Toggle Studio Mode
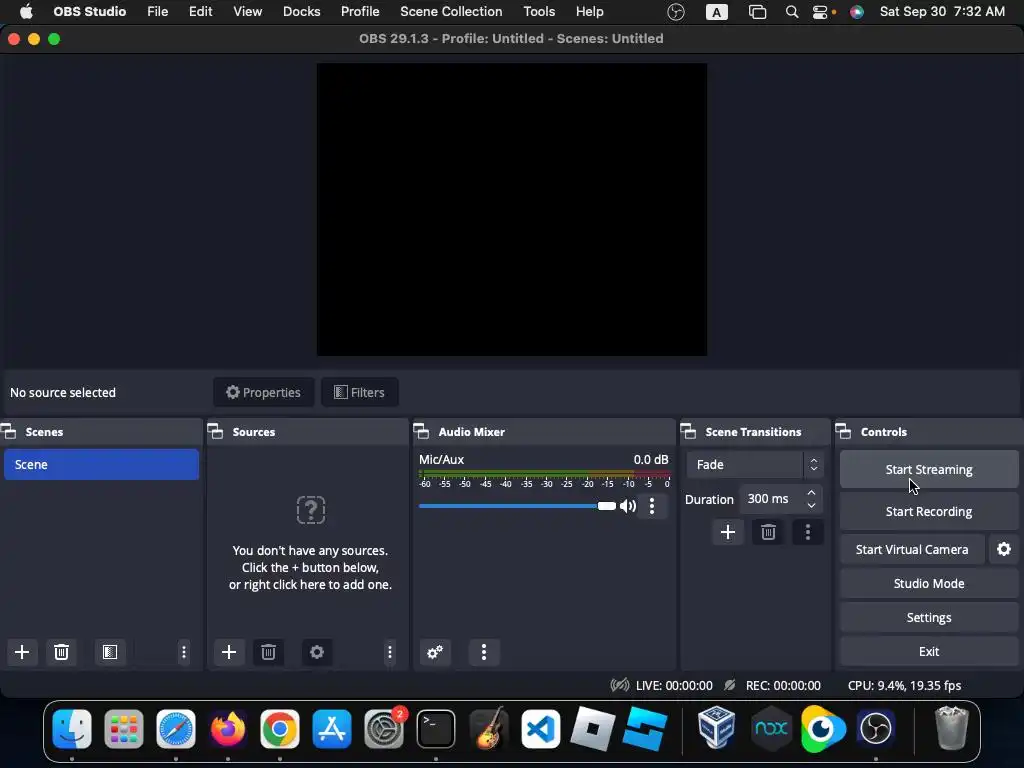Viewport: 1024px width, 768px height. point(929,583)
